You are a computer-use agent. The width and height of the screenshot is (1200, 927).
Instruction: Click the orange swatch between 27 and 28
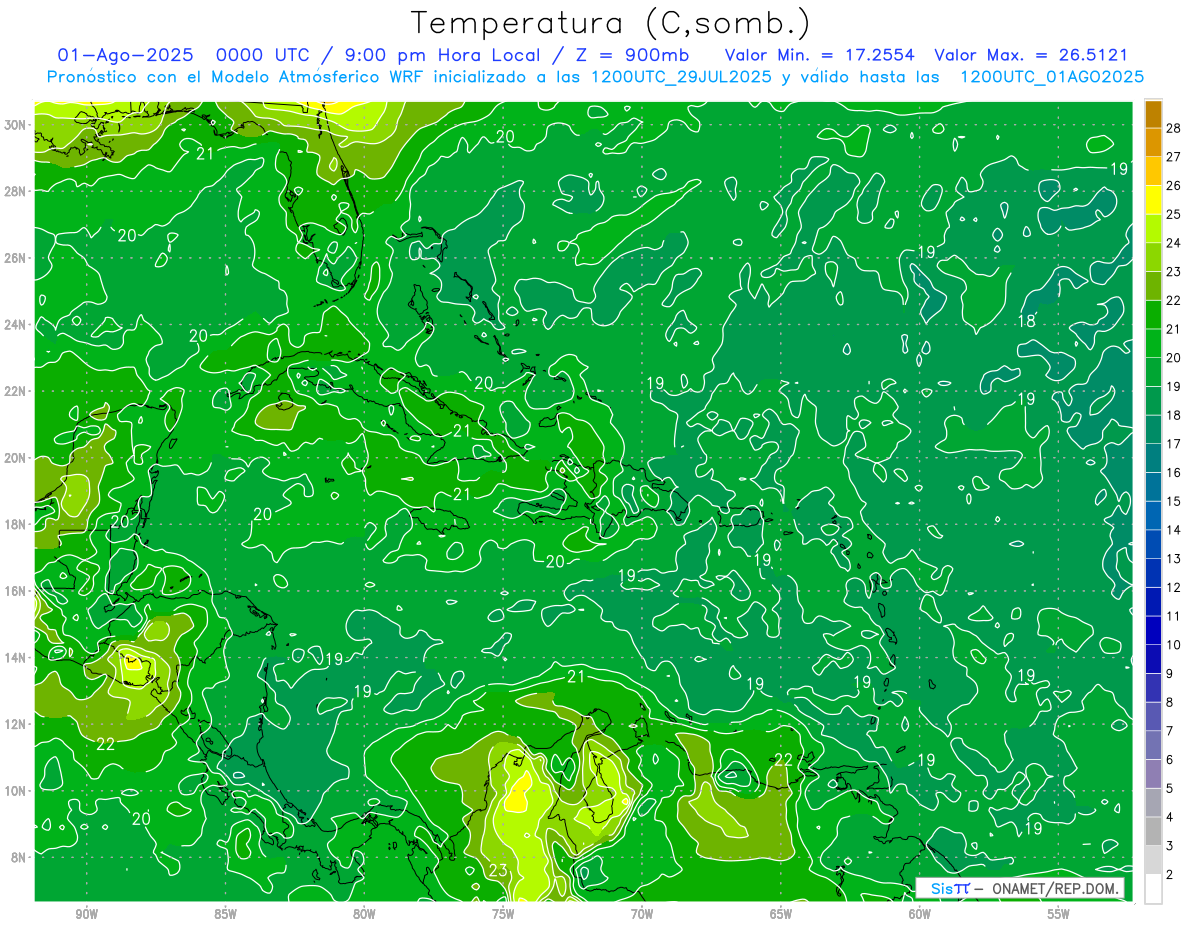[1153, 142]
